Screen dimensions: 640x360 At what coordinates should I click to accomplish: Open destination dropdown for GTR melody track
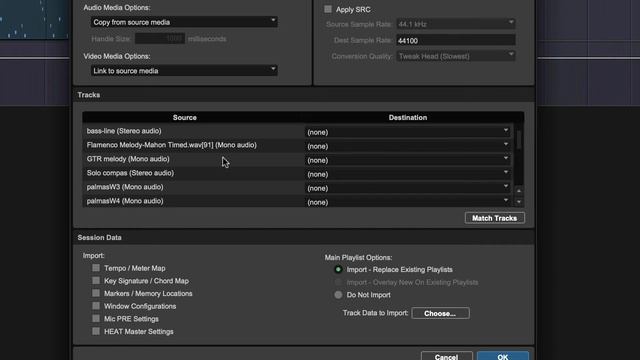[x=408, y=160]
